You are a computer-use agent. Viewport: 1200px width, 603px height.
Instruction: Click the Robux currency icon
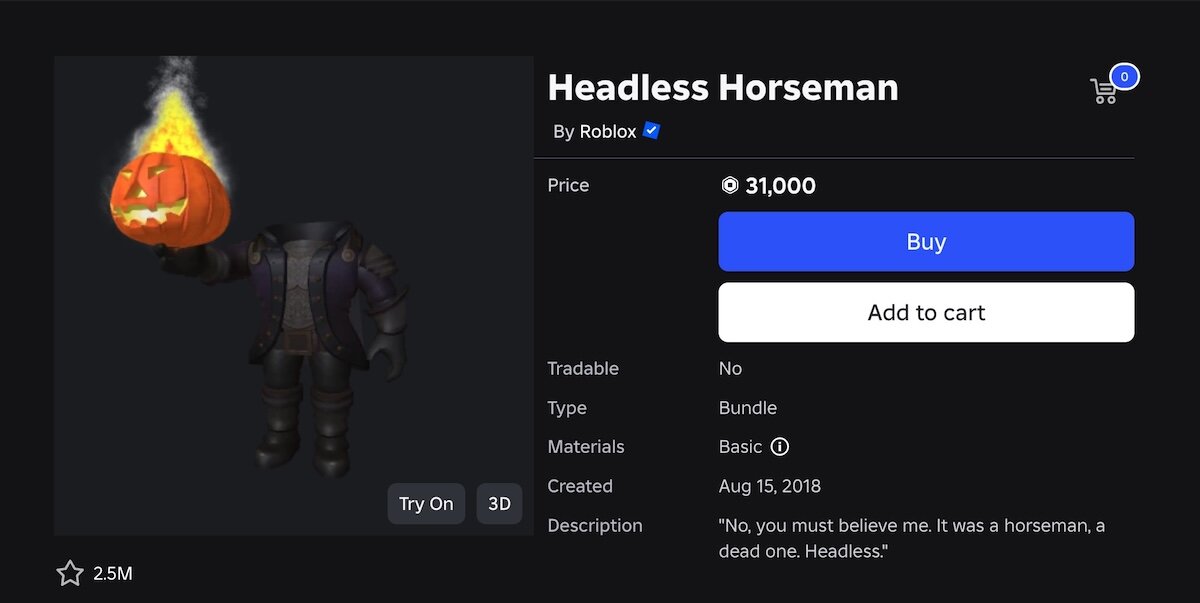[730, 186]
